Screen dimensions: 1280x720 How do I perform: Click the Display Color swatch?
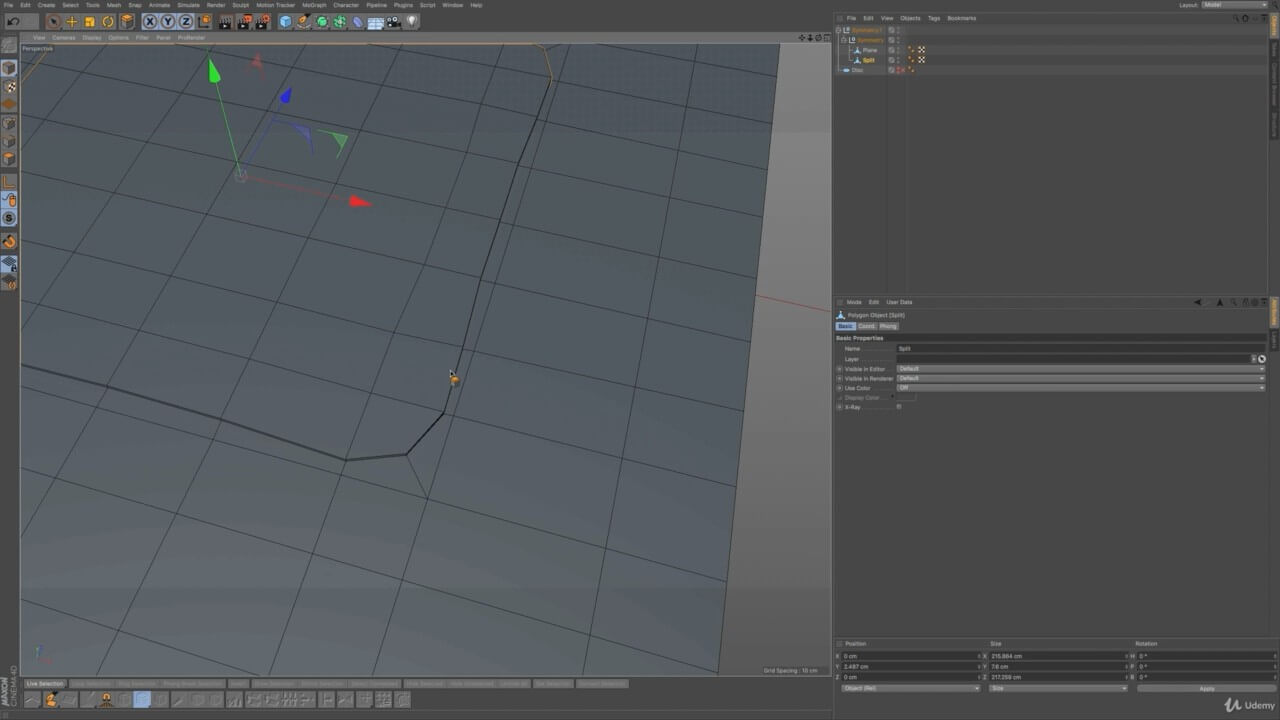pos(906,398)
